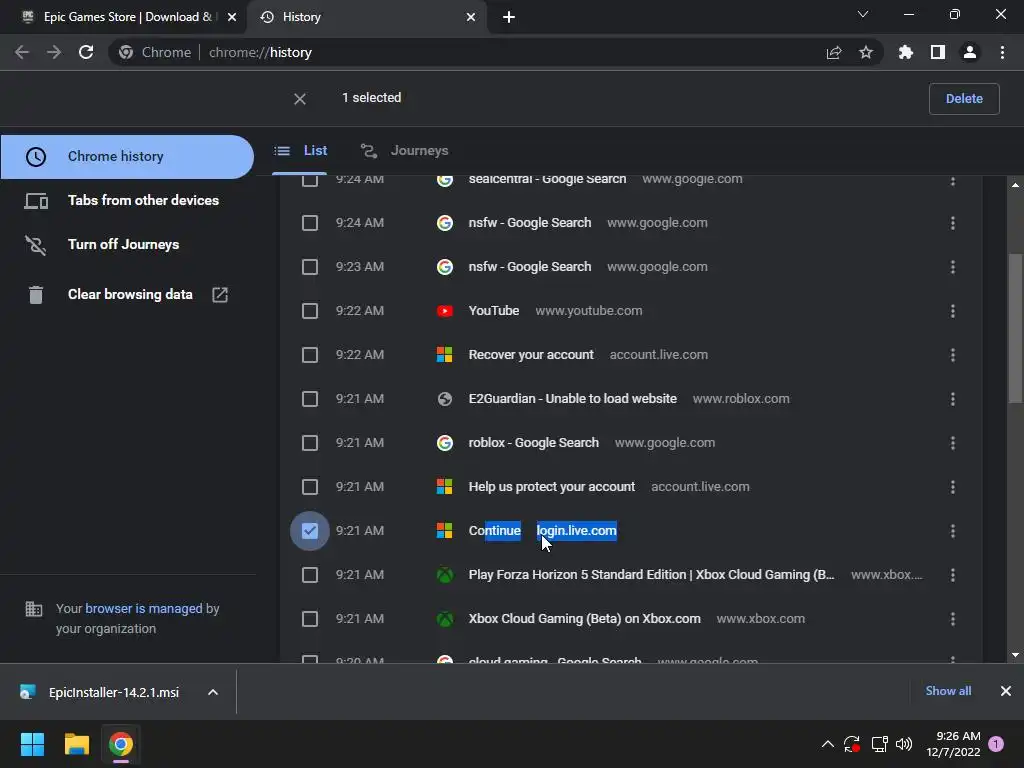Cancel selection with X beside '1 selected'
Viewport: 1024px width, 768px height.
tap(300, 99)
